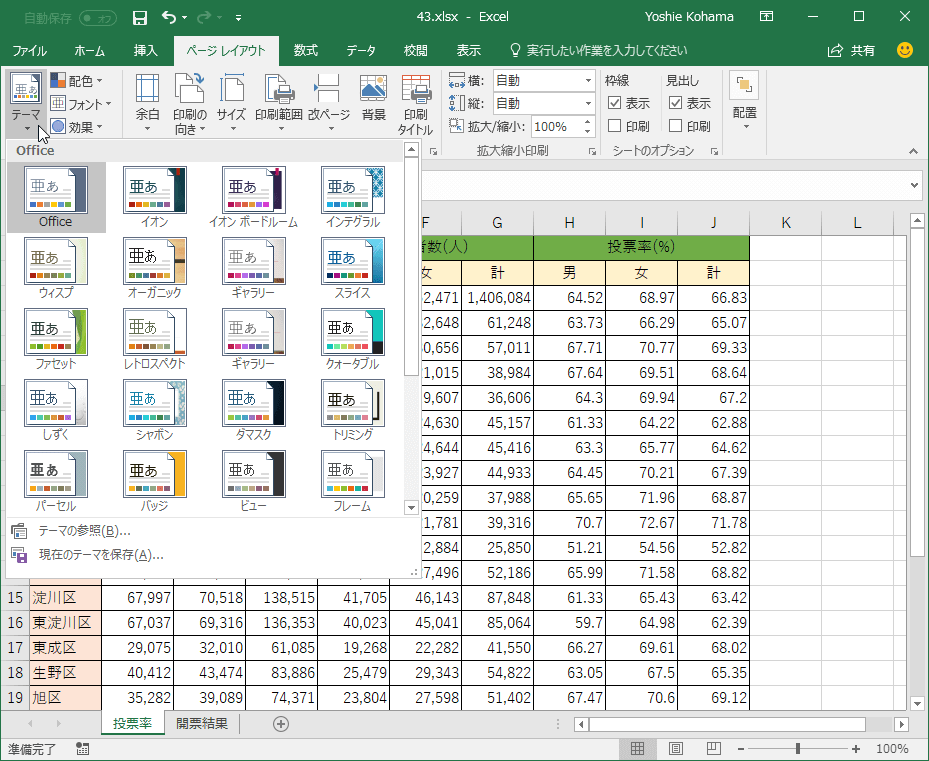The height and width of the screenshot is (761, 929).
Task: Add a new sheet with plus icon
Action: 281,724
